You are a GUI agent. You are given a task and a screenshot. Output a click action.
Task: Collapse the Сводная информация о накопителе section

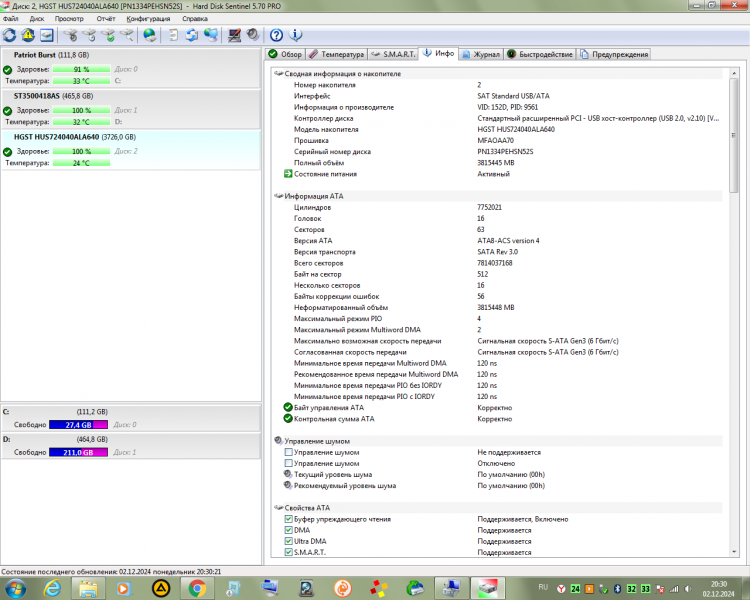(497, 74)
